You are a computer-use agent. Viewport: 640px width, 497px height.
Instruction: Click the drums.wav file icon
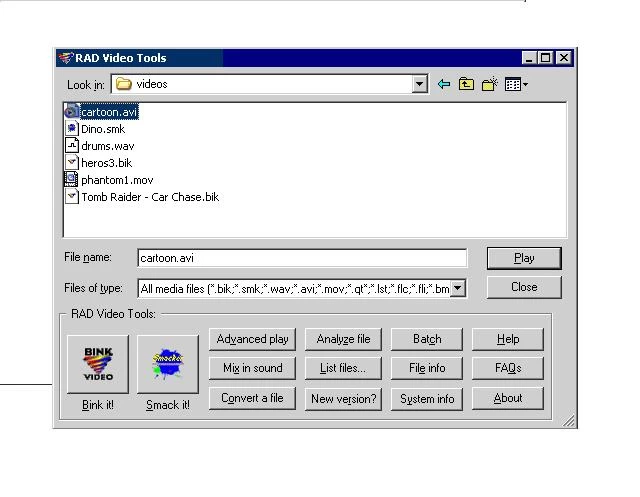coord(72,146)
